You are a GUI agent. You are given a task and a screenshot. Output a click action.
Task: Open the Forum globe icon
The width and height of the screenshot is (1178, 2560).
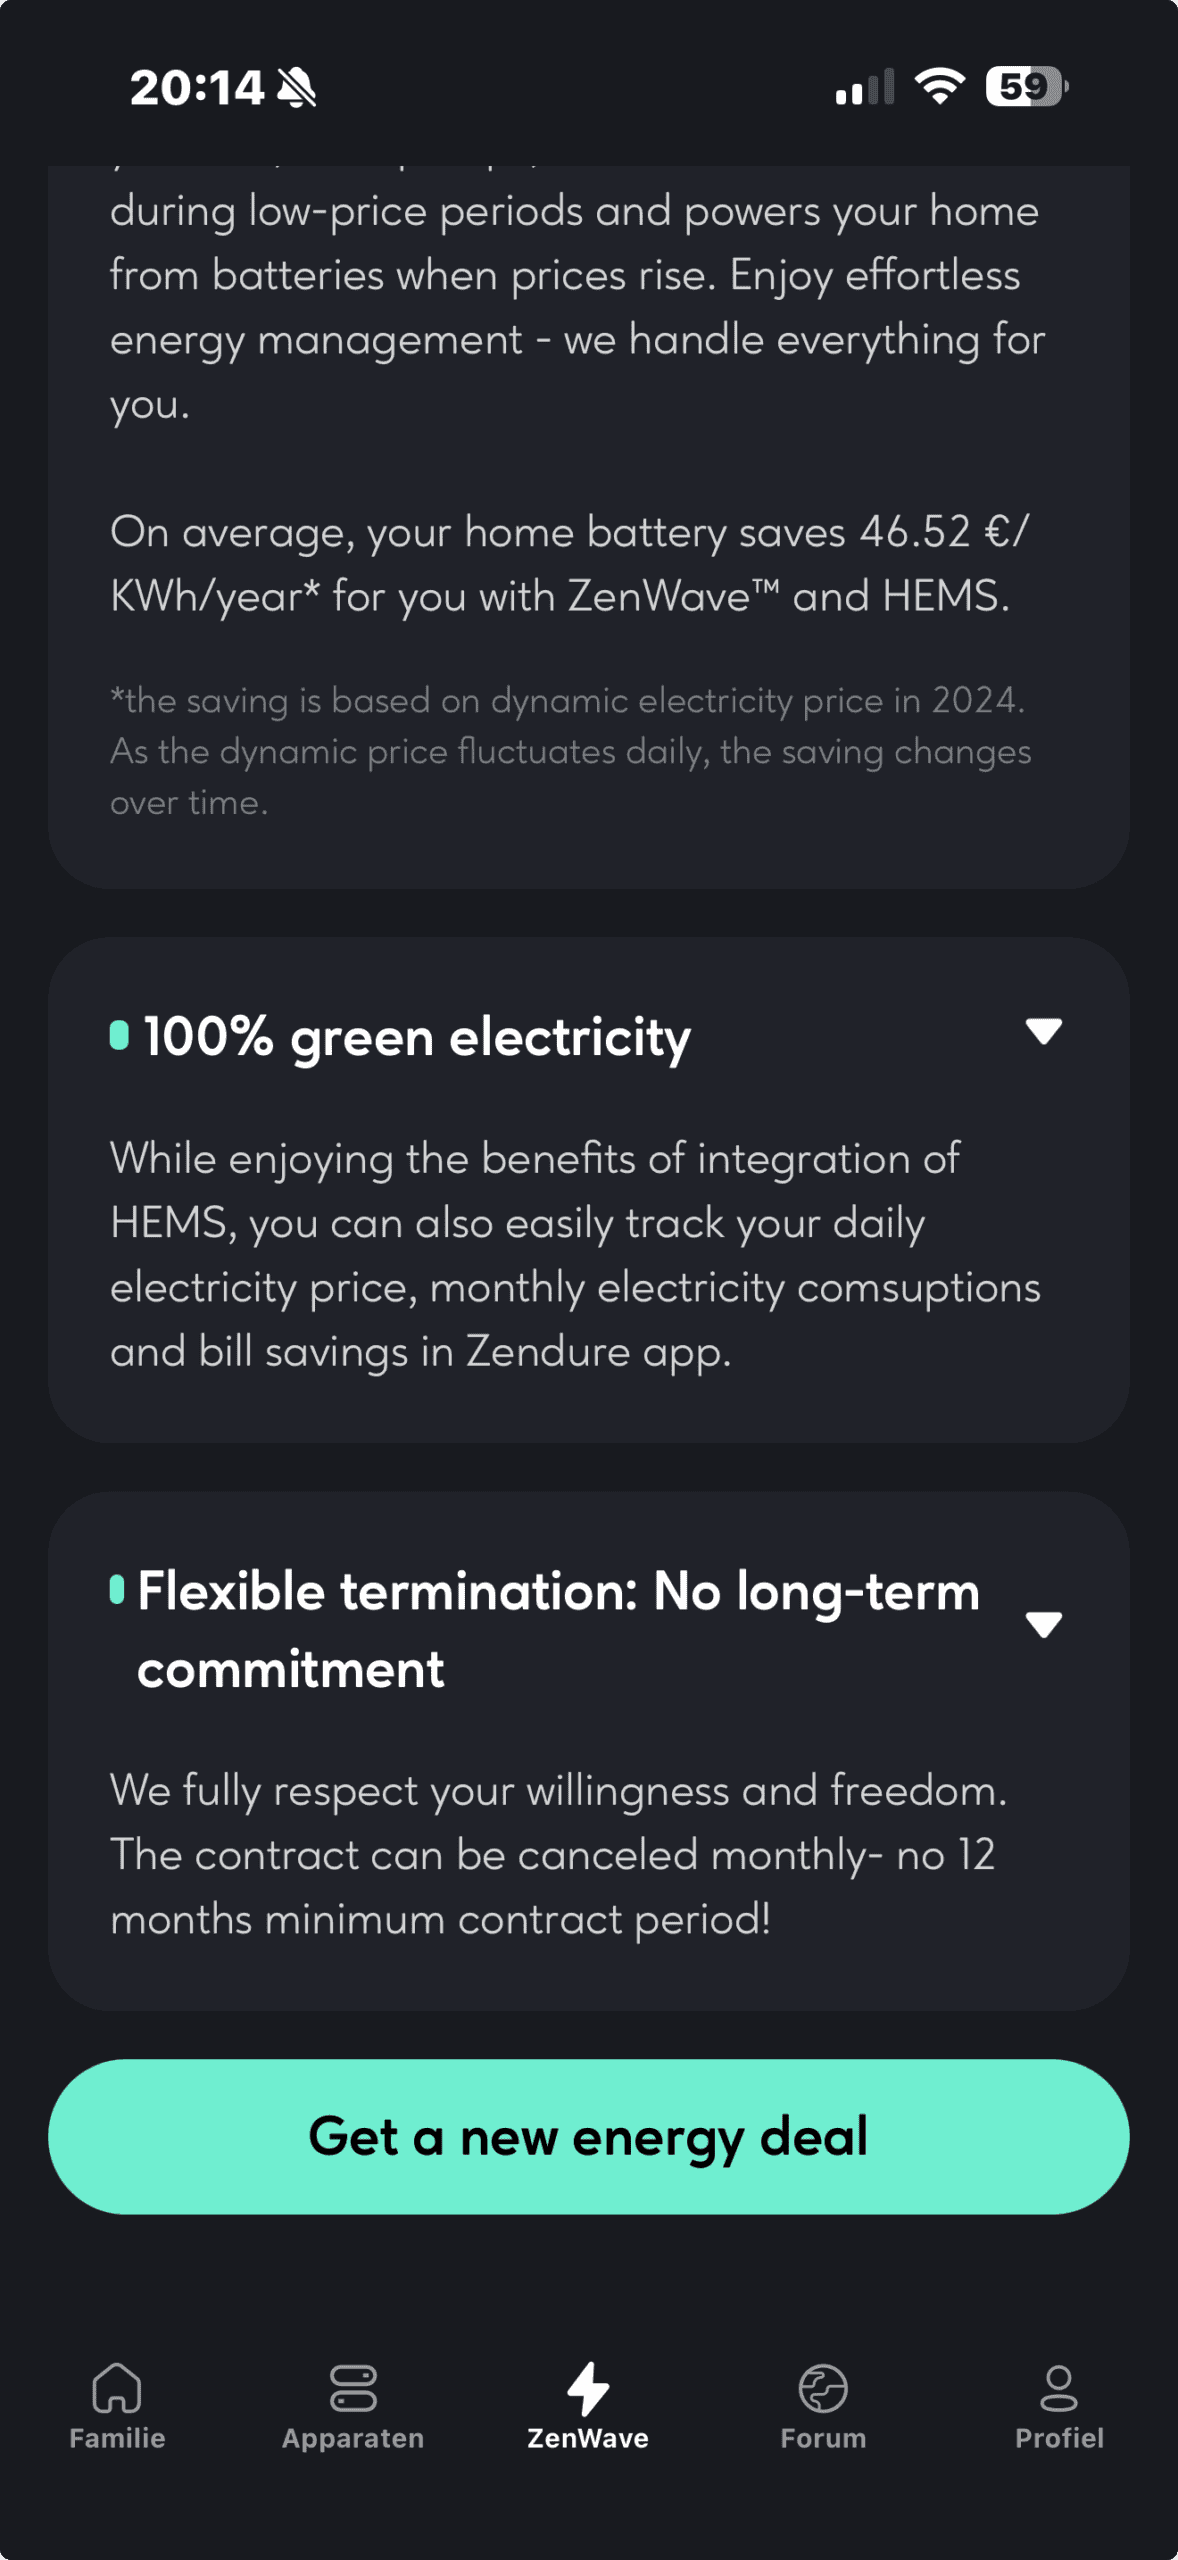click(823, 2388)
